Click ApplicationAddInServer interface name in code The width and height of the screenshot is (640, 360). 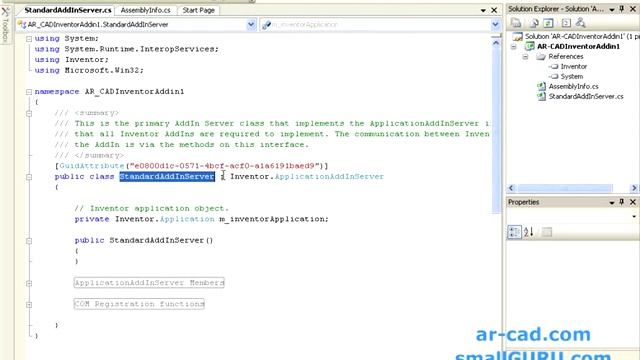[329, 176]
